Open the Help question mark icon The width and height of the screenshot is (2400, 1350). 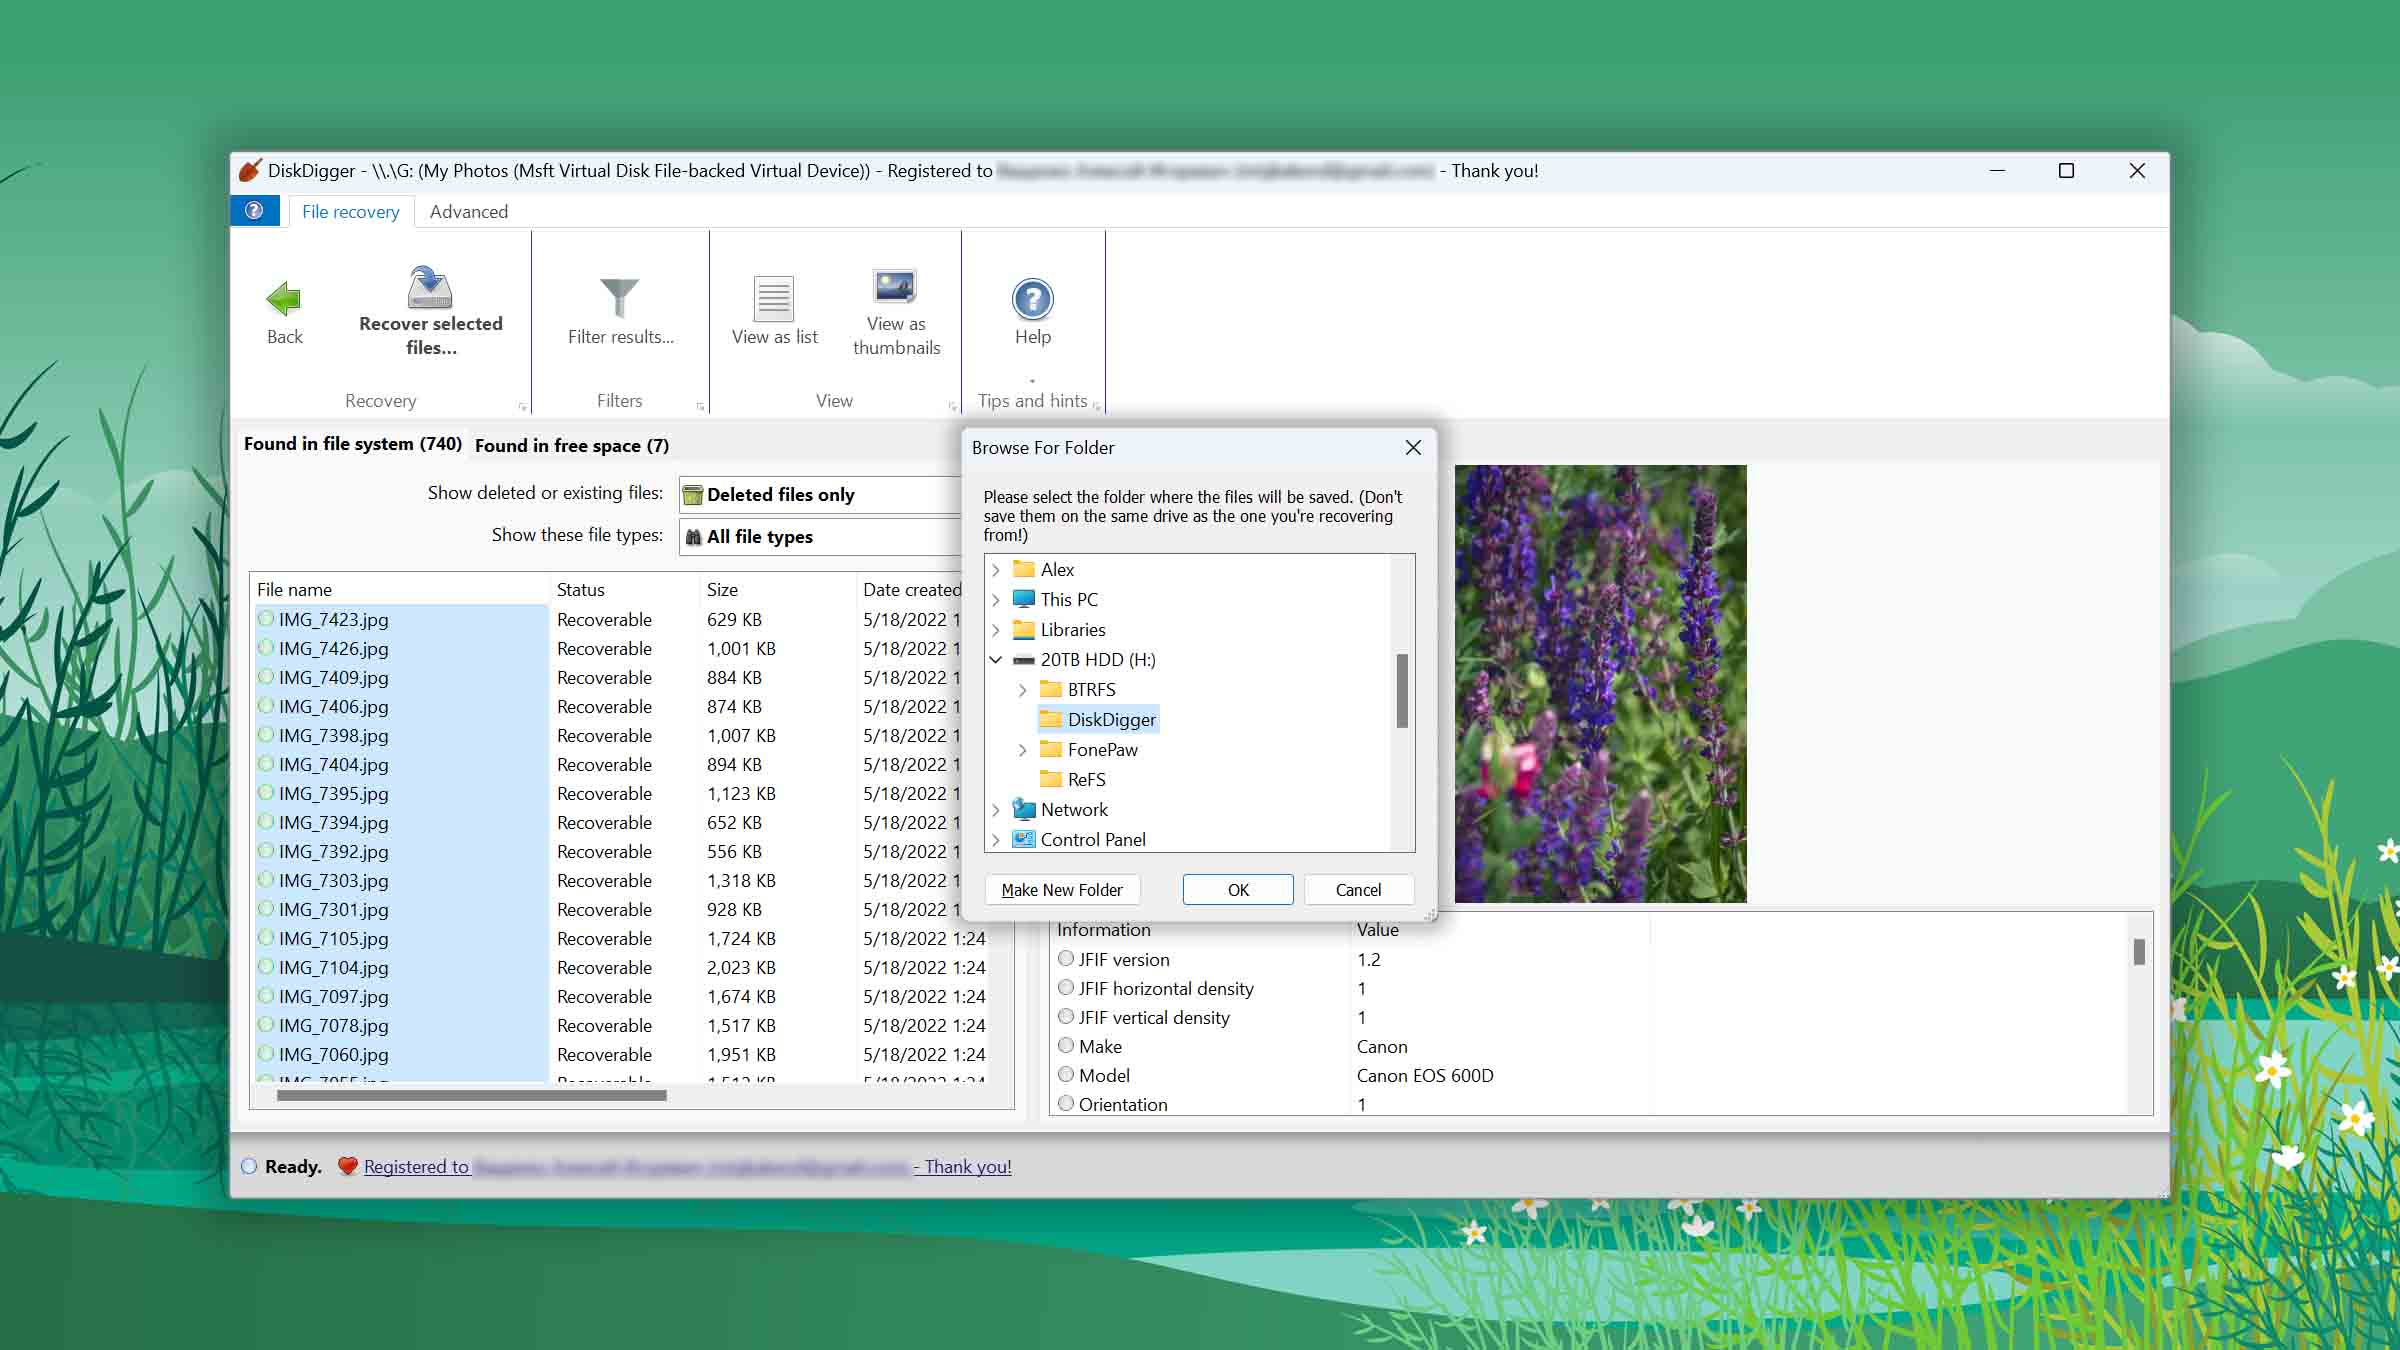click(x=1032, y=298)
